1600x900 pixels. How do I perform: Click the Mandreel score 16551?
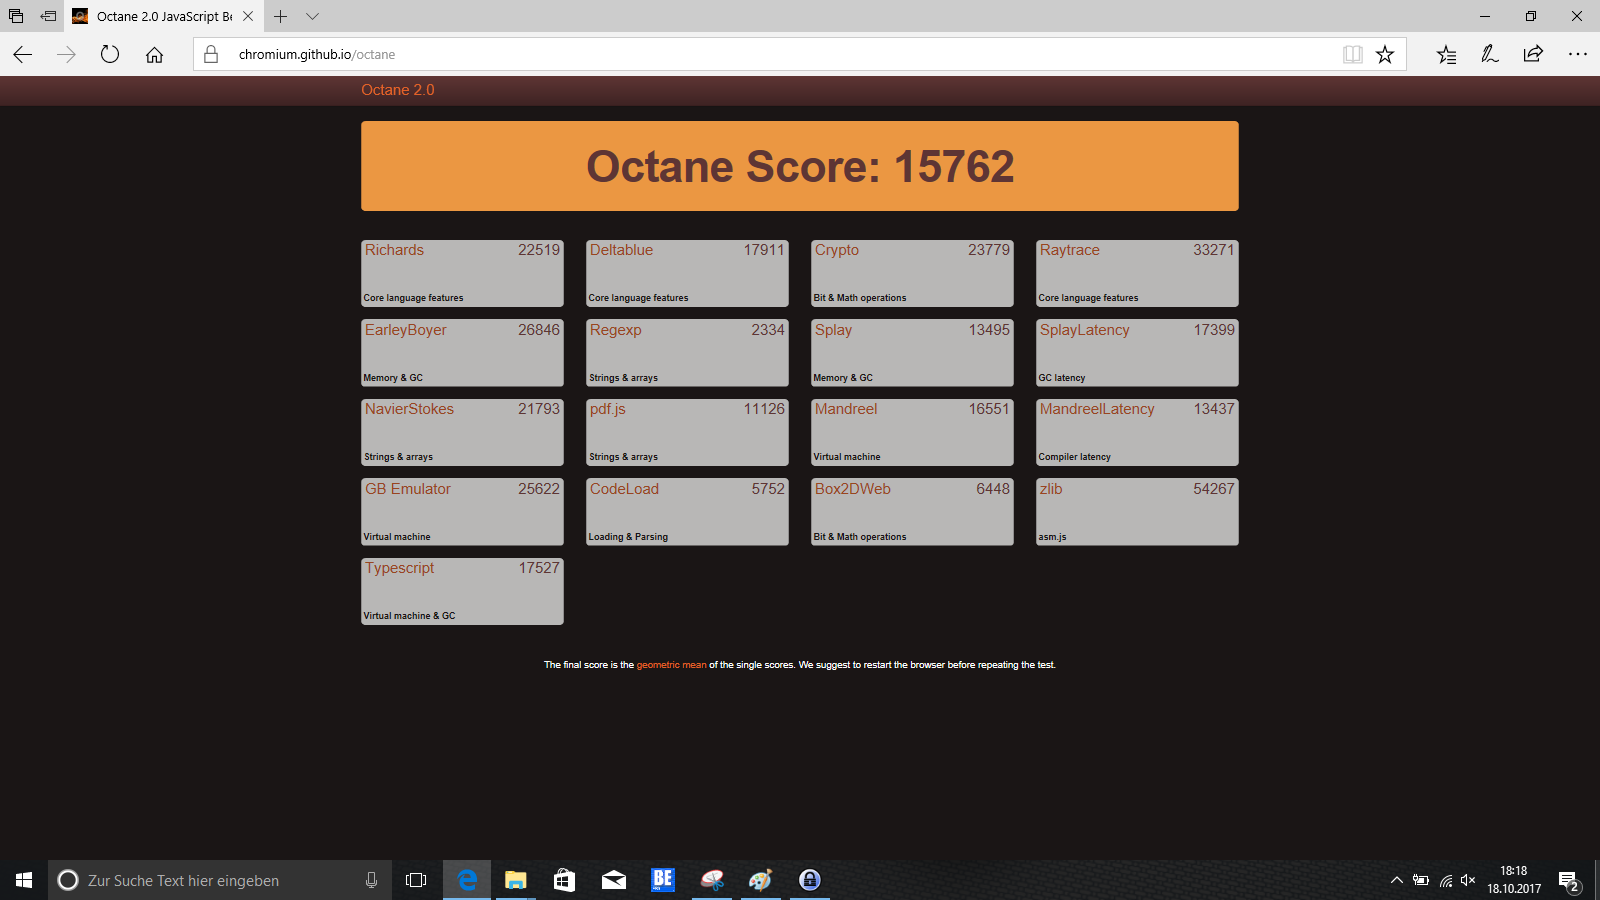(989, 409)
